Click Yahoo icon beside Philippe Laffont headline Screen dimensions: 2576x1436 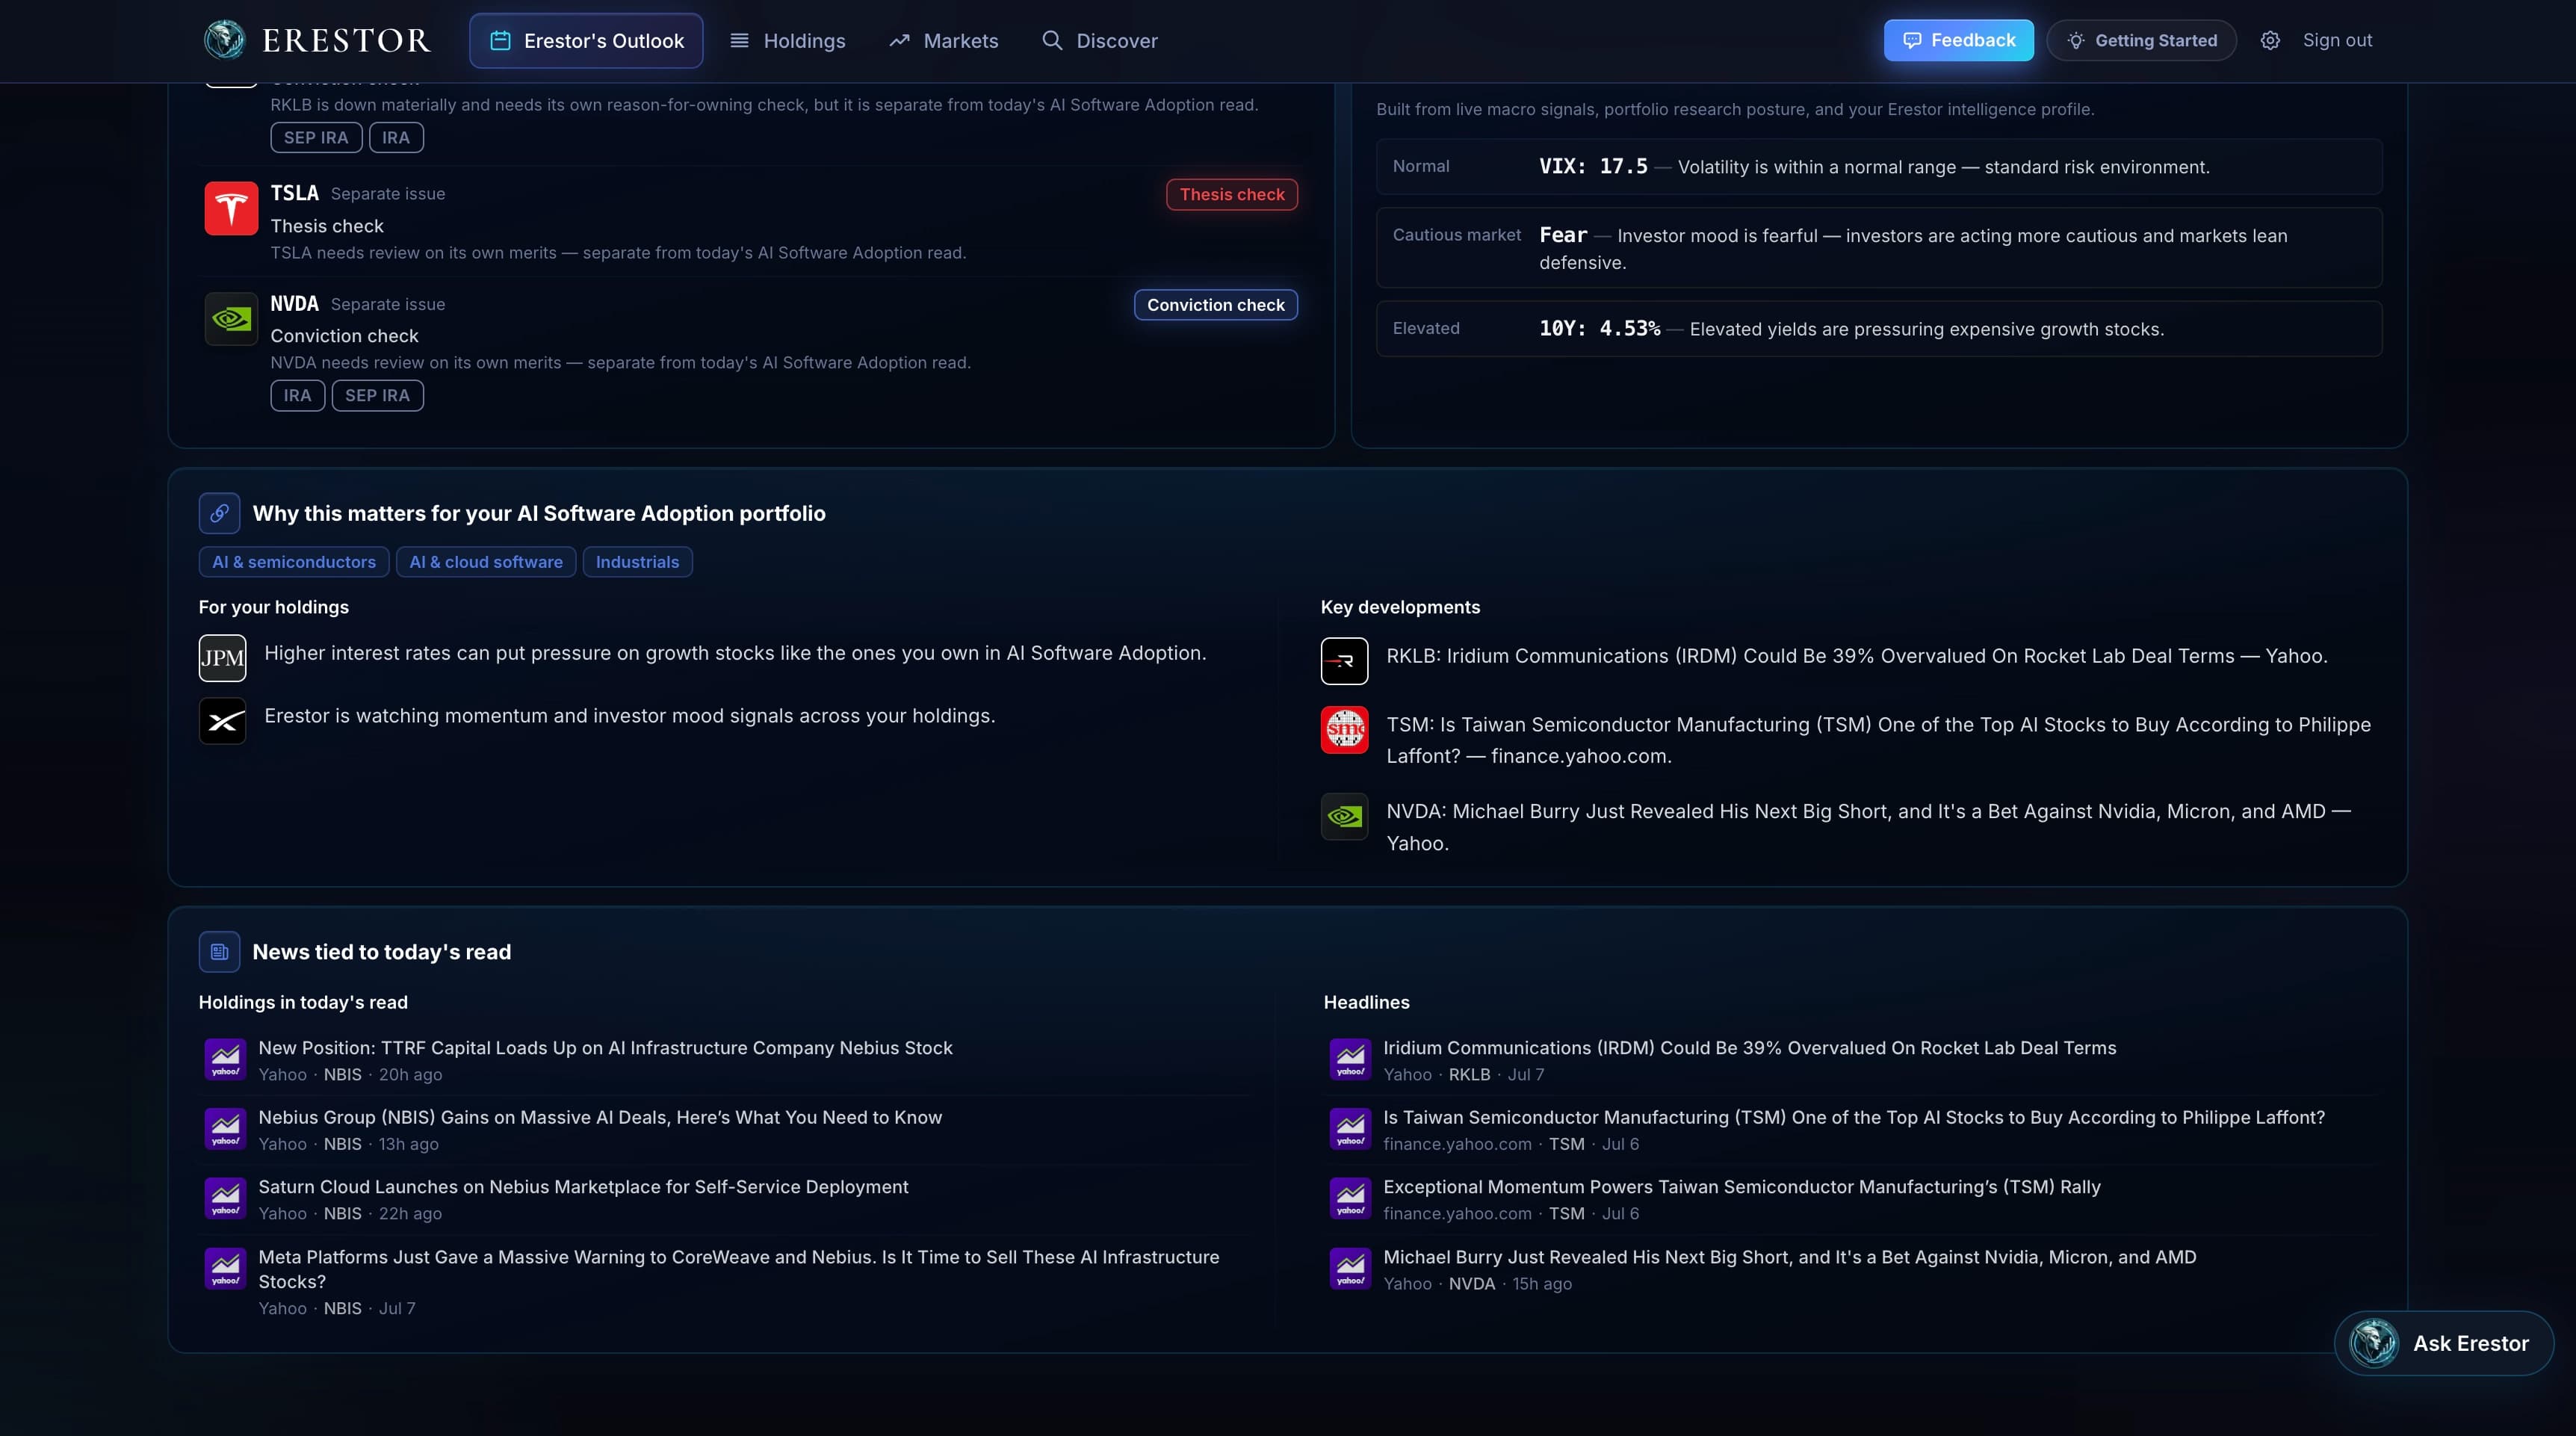(x=1350, y=1128)
